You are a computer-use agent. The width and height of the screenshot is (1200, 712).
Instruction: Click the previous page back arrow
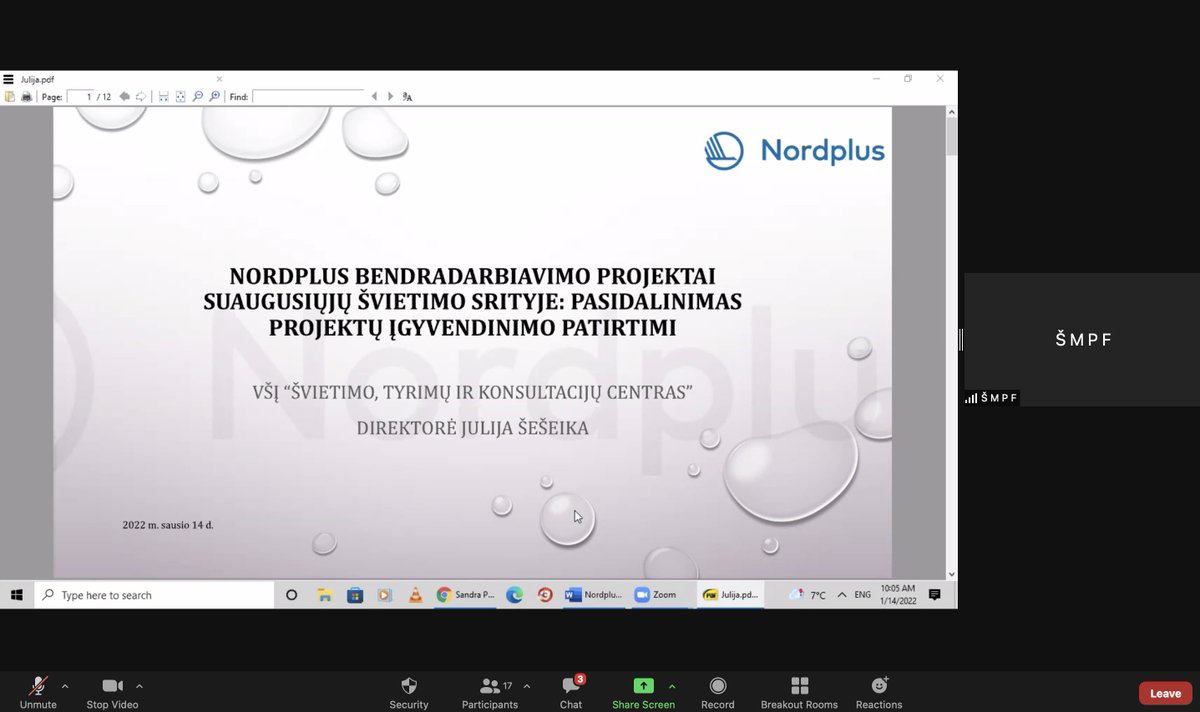pyautogui.click(x=124, y=96)
